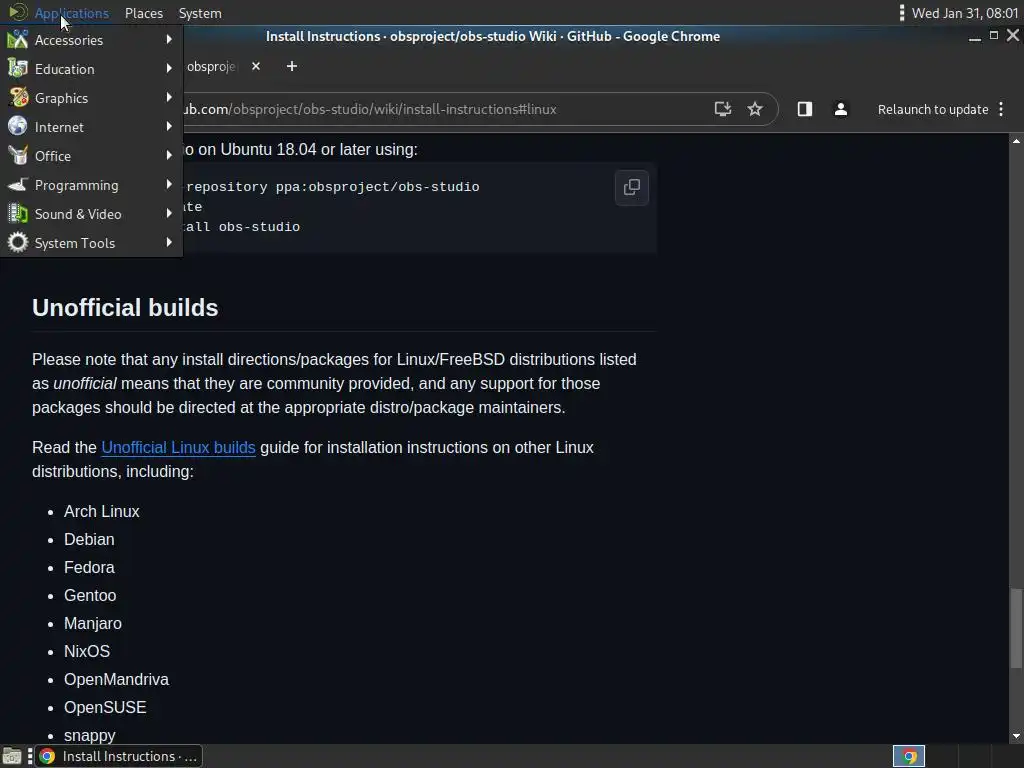Expand Internet submenu arrow
Screen dimensions: 1024x768
pyautogui.click(x=169, y=126)
